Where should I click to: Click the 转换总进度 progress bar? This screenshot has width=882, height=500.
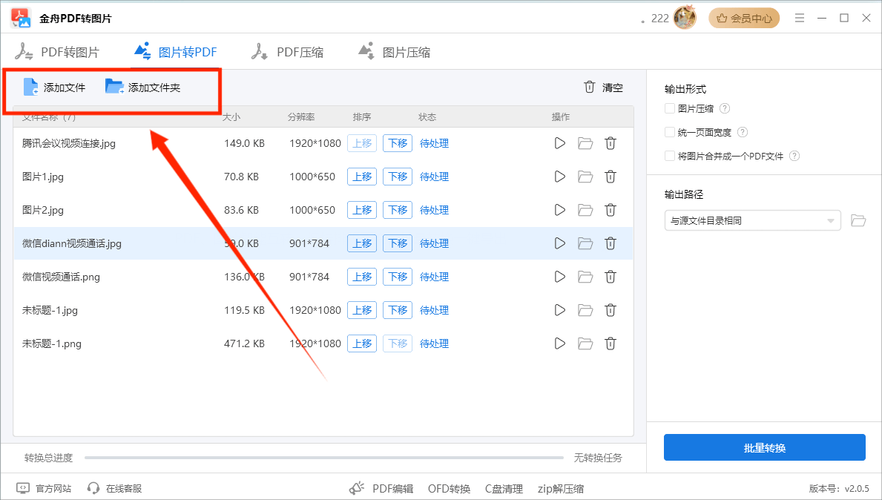[325, 458]
